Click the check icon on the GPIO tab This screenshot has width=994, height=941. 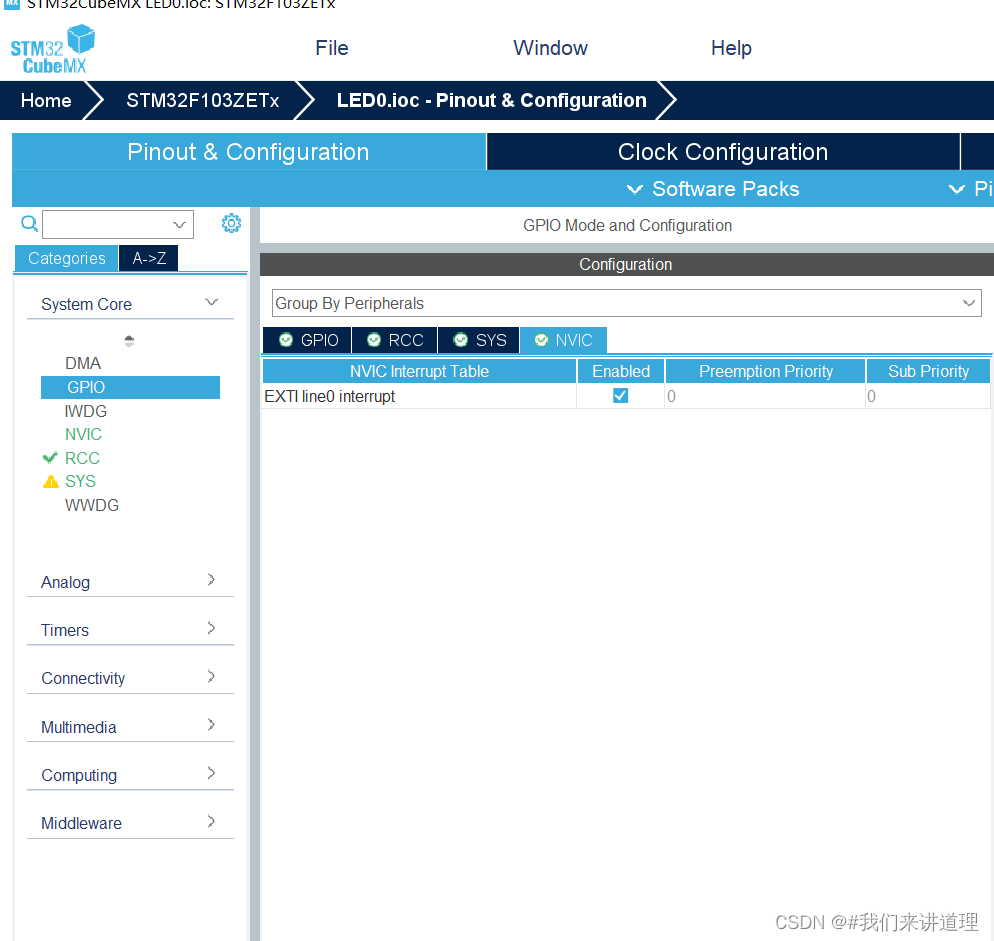coord(286,340)
